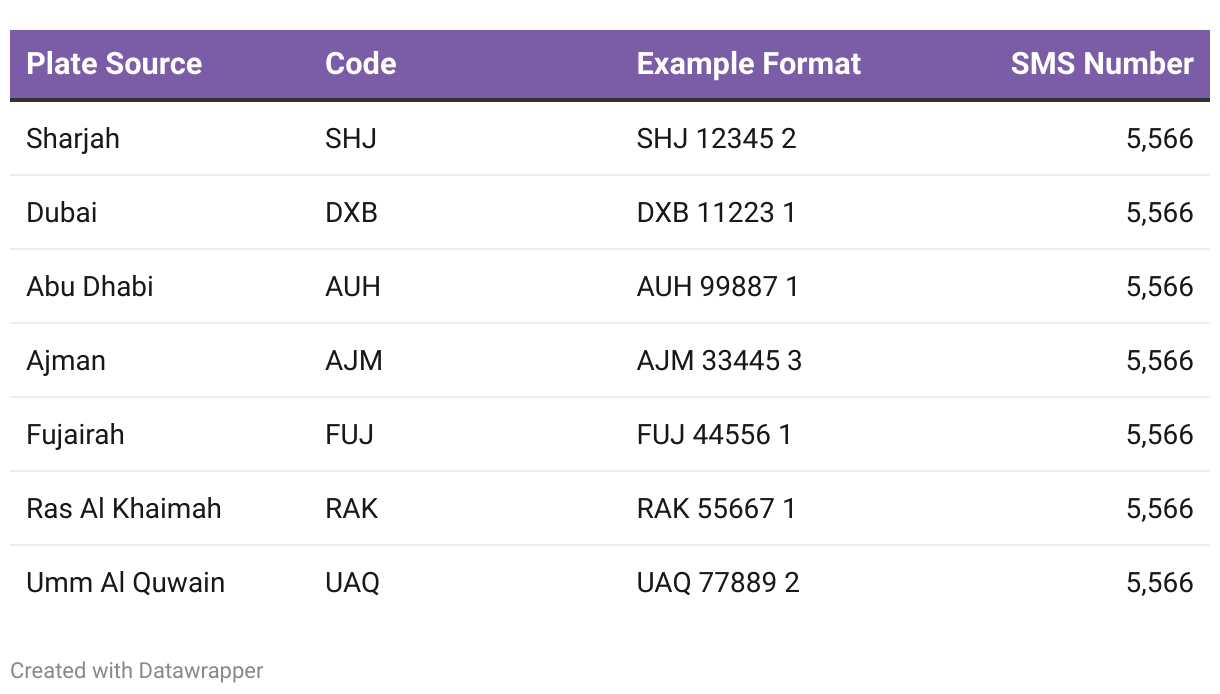Viewport: 1220px width, 694px height.
Task: Click the Umm Al Quwain row label
Action: point(125,582)
